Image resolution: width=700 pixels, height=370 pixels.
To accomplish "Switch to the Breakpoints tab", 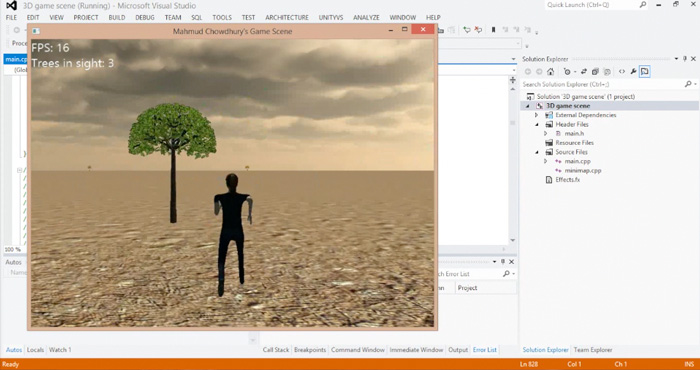I will [x=310, y=350].
